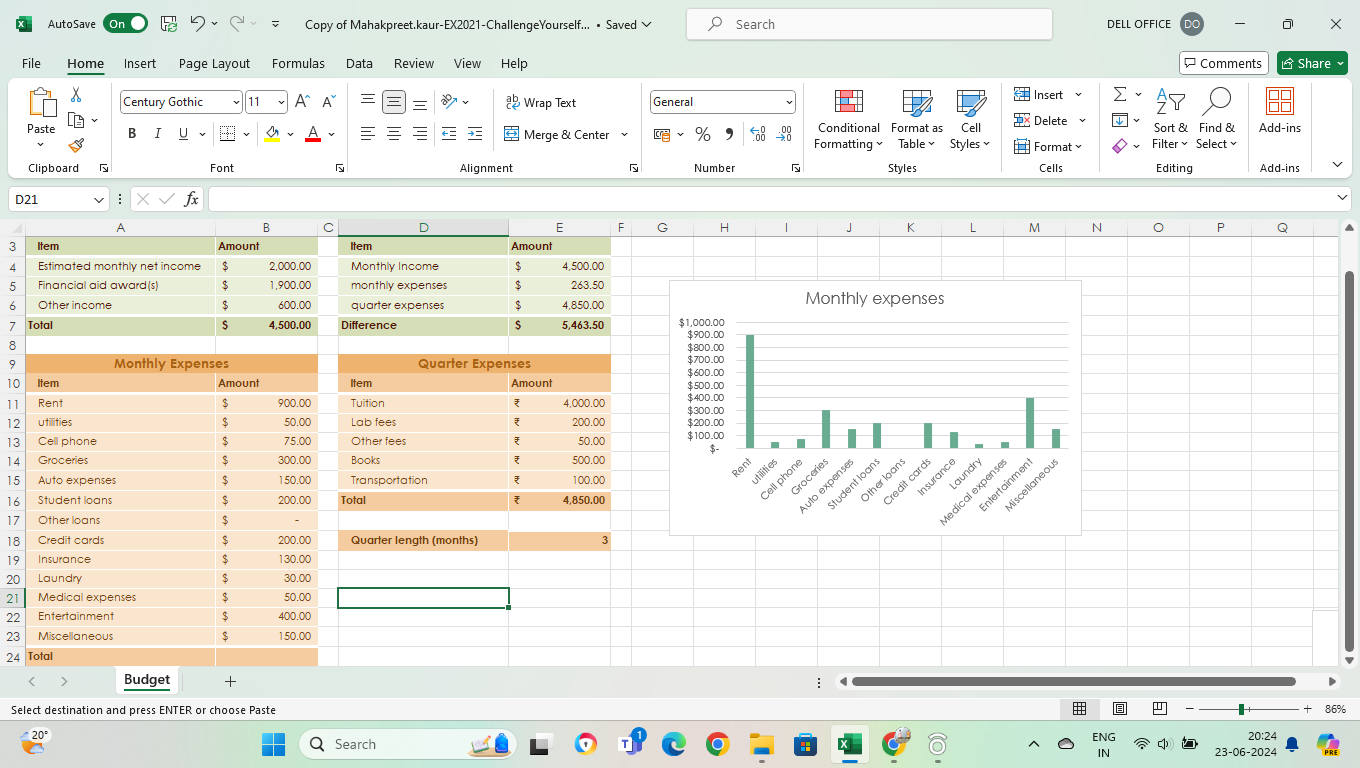This screenshot has width=1360, height=768.
Task: Toggle Bold formatting
Action: click(132, 134)
